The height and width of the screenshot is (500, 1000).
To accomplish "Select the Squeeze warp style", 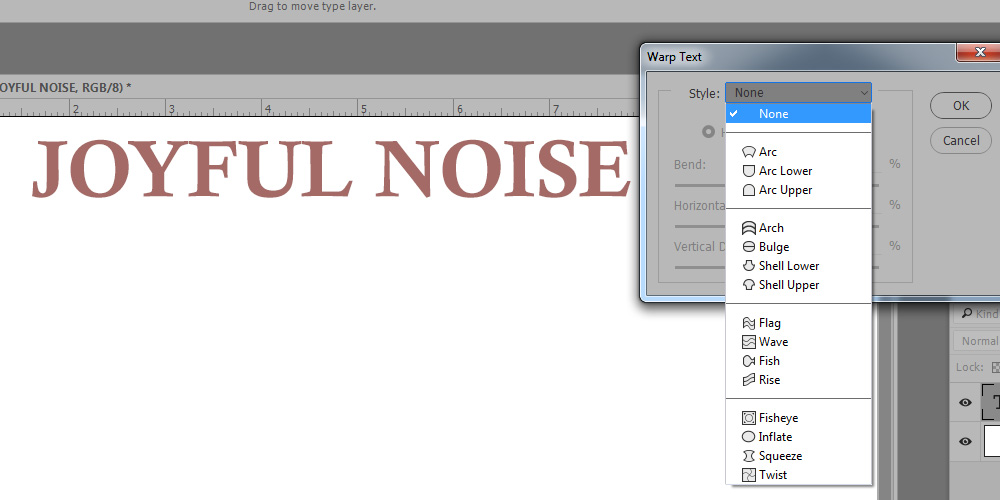I will pyautogui.click(x=798, y=456).
